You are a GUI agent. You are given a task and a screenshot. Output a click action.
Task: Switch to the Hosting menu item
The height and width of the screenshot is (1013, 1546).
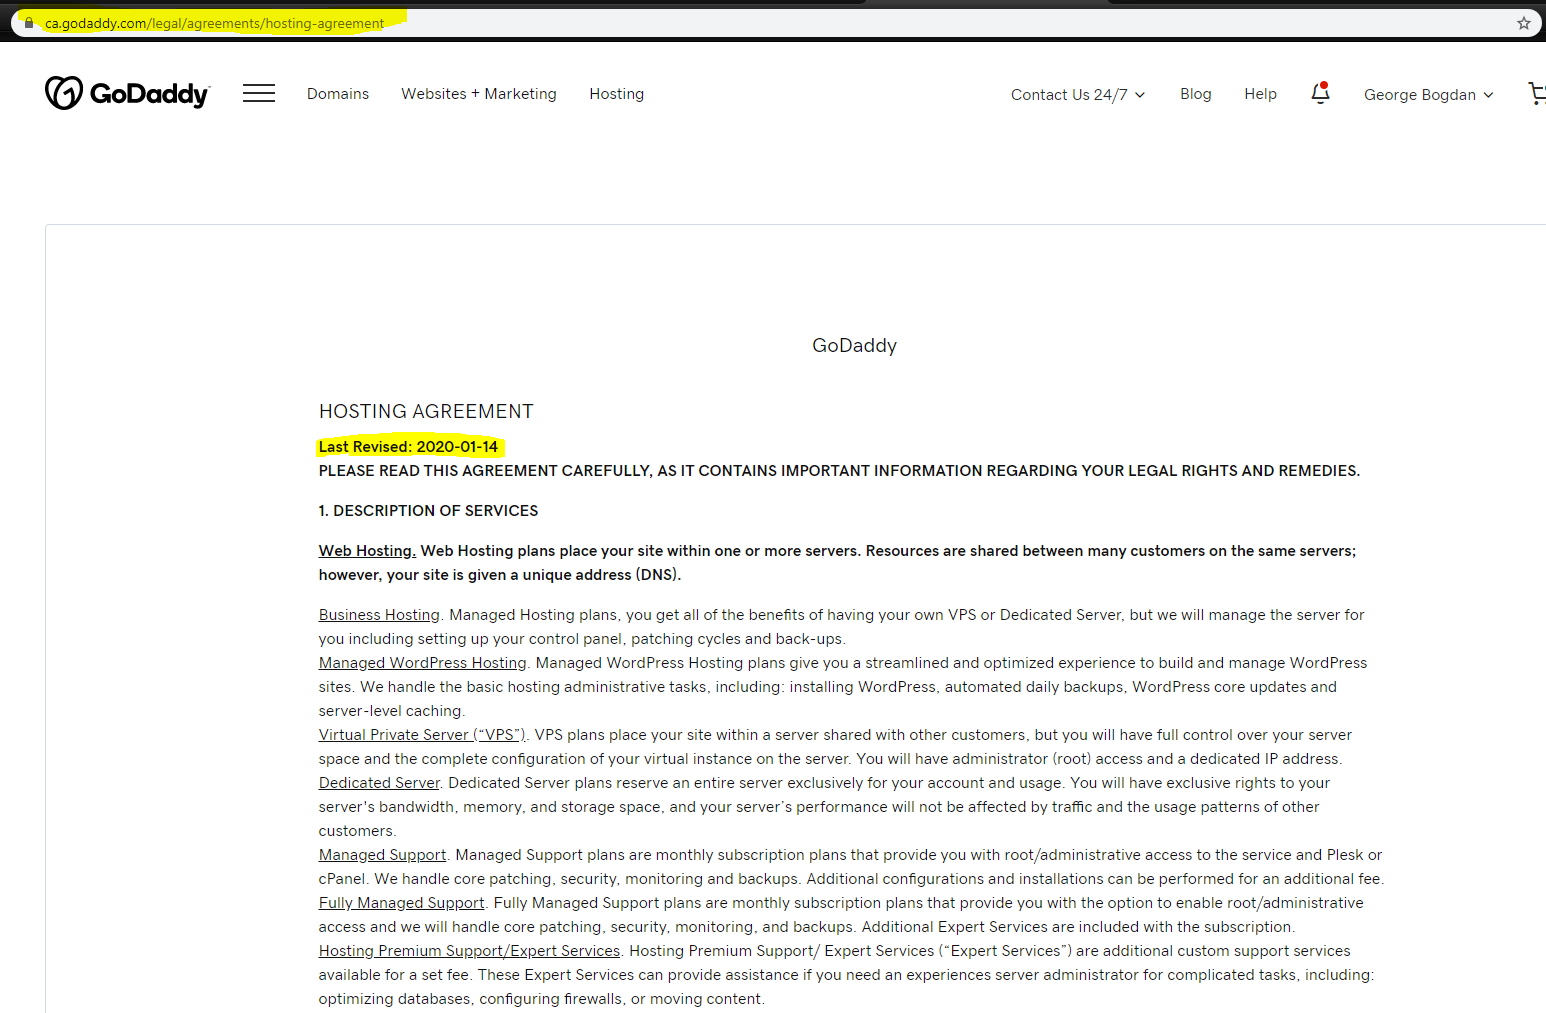pos(616,93)
